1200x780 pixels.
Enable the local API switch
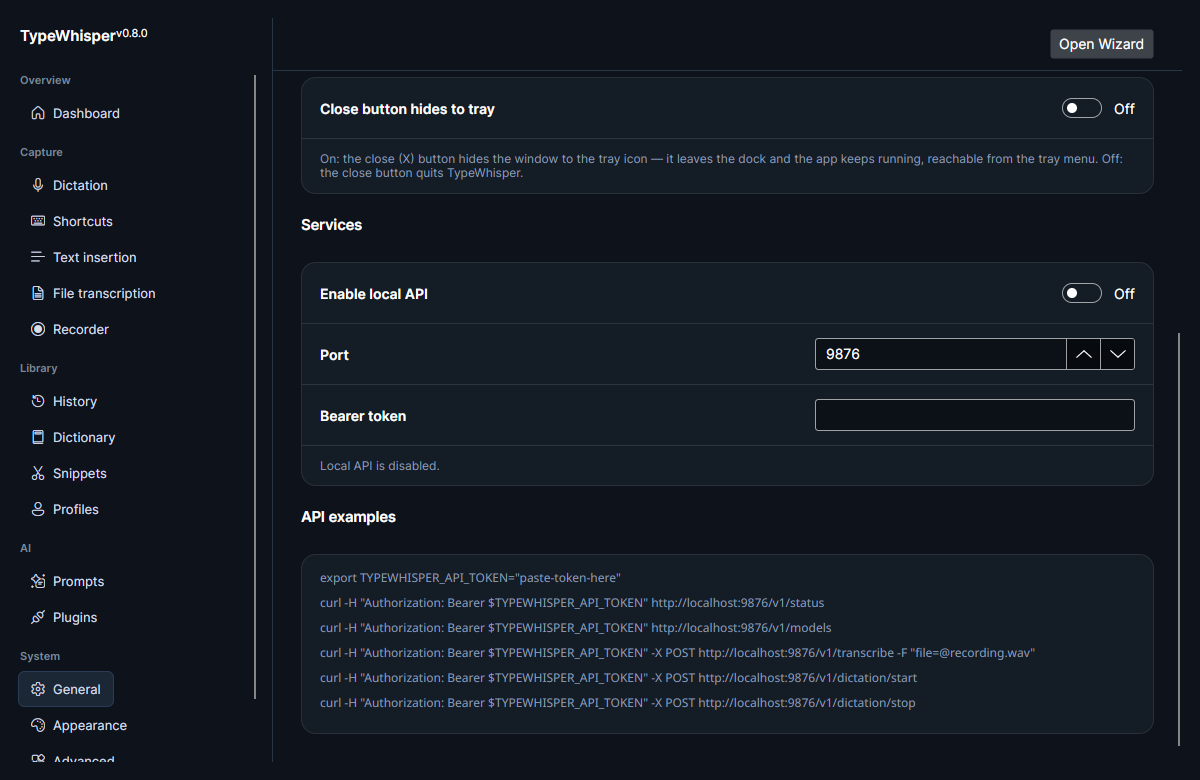(x=1081, y=293)
